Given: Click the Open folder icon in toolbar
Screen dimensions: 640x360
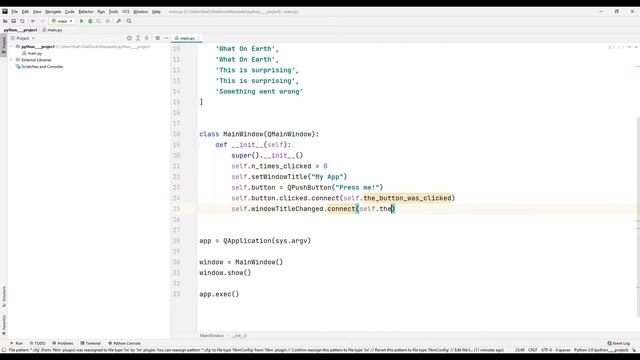Looking at the screenshot, I should point(5,21).
